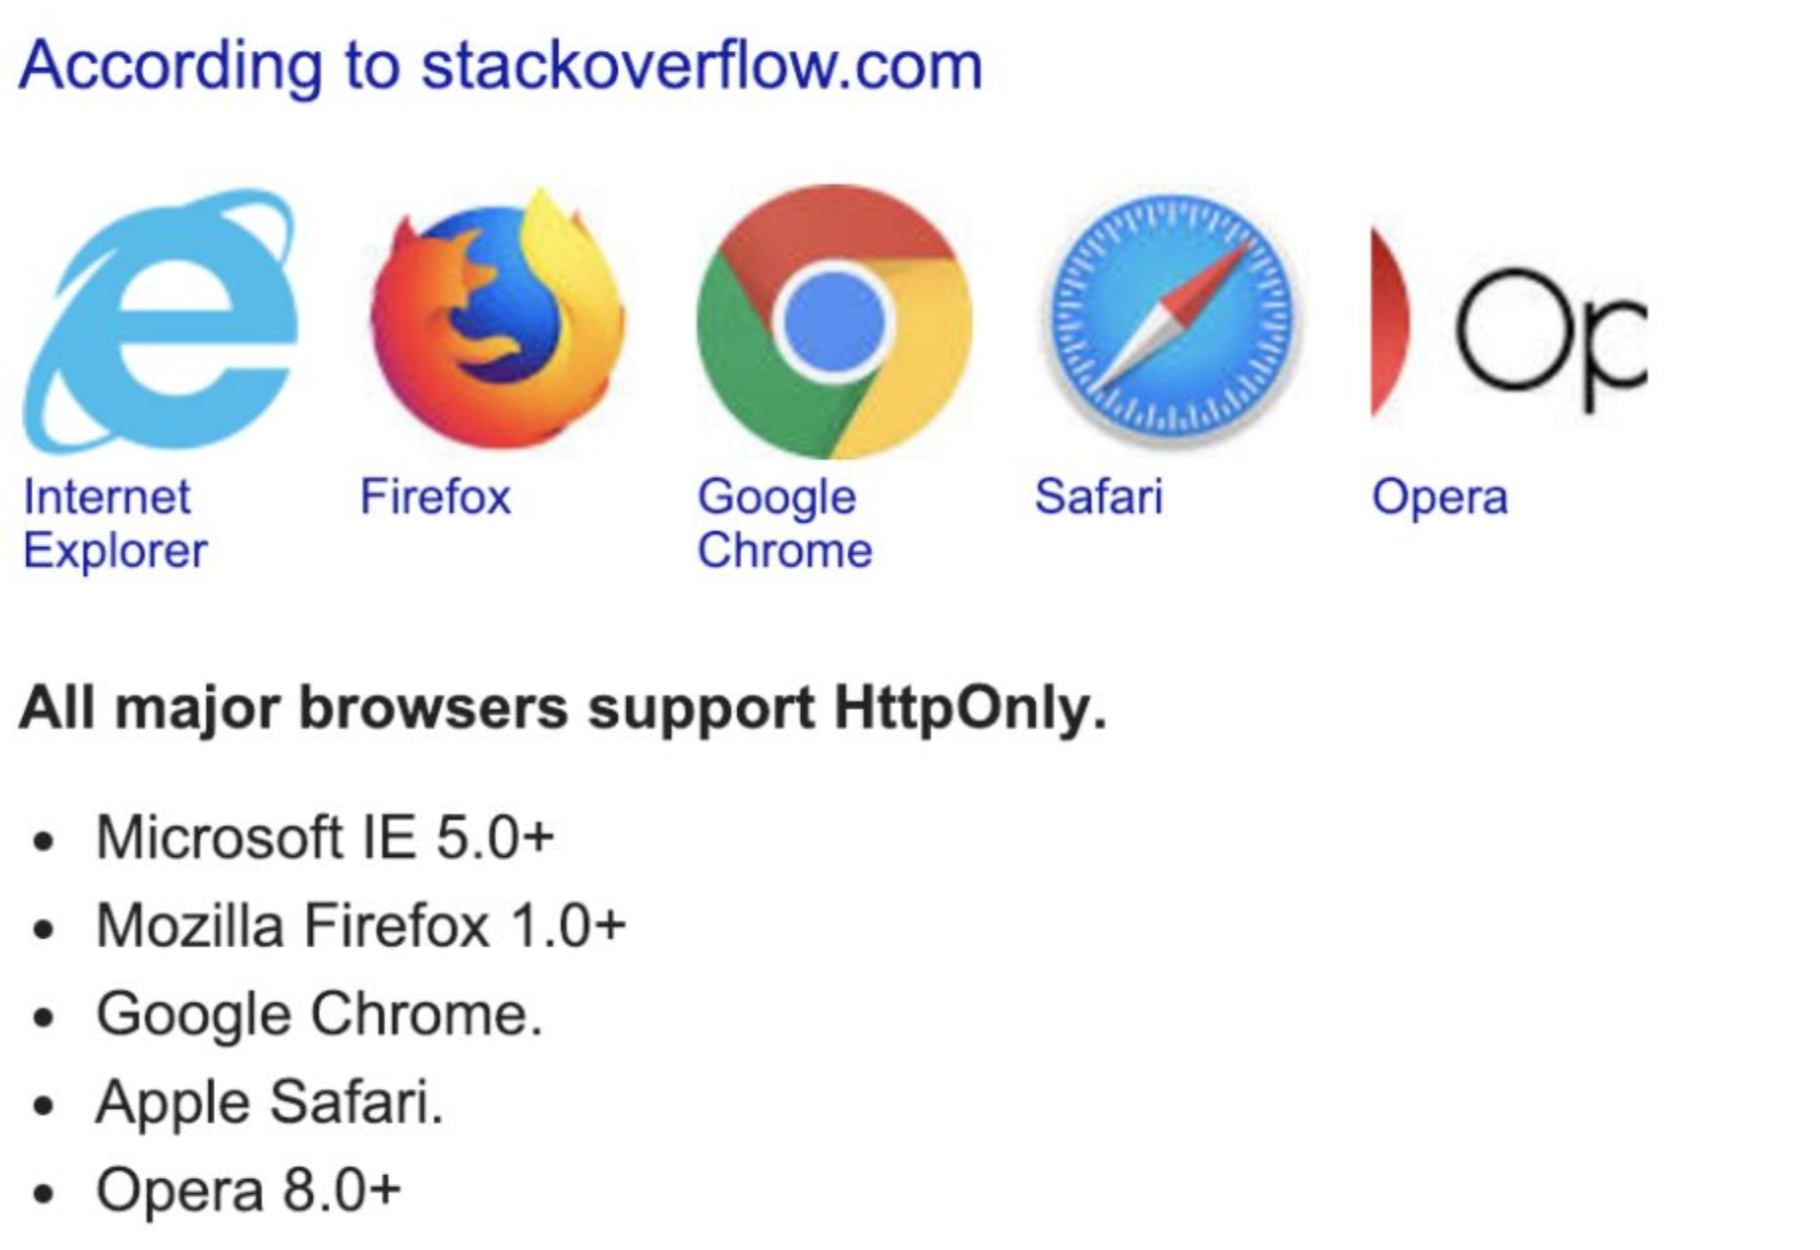Screen dimensions: 1820x1250
Task: Click the red Opera 'O' logo fragment
Action: point(1390,321)
